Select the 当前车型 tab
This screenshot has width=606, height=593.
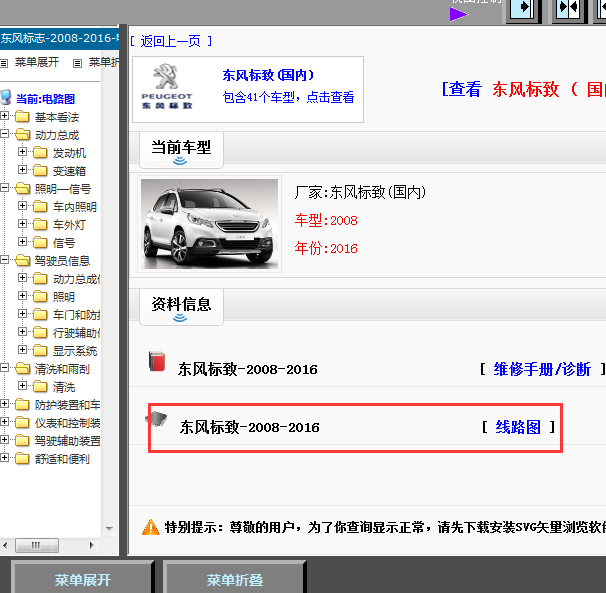(x=181, y=150)
